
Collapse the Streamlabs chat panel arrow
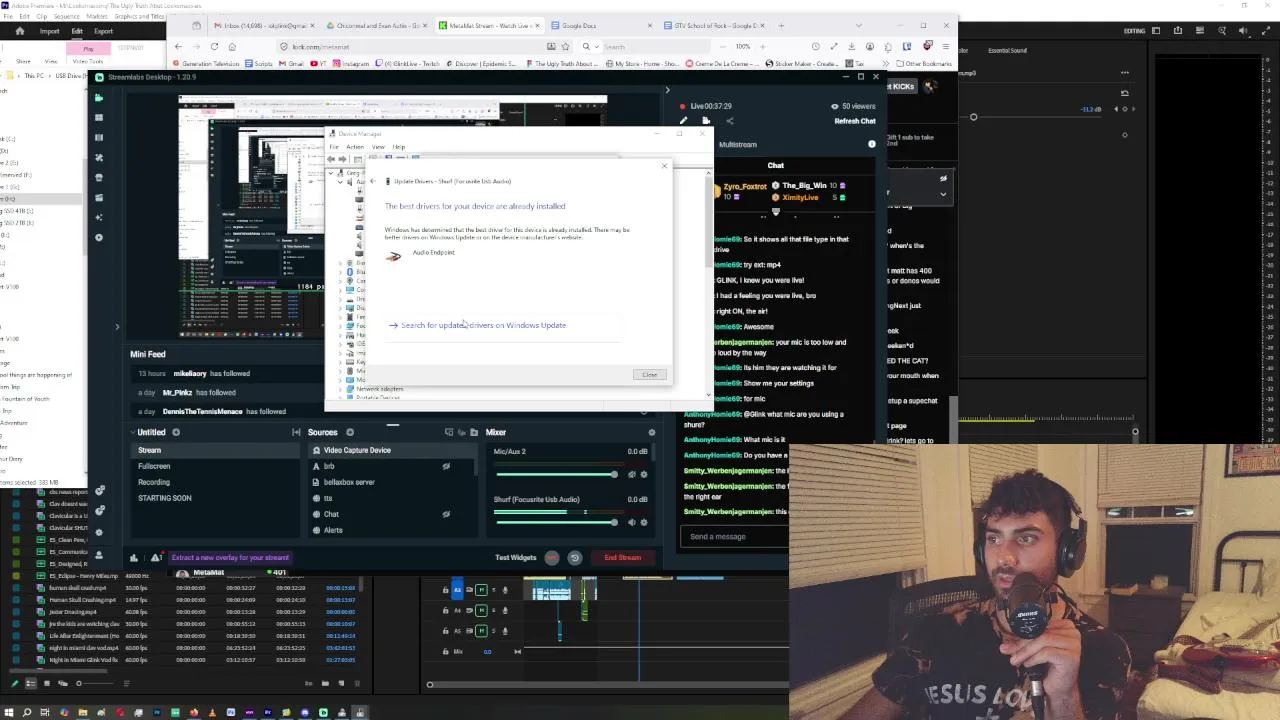(x=667, y=90)
